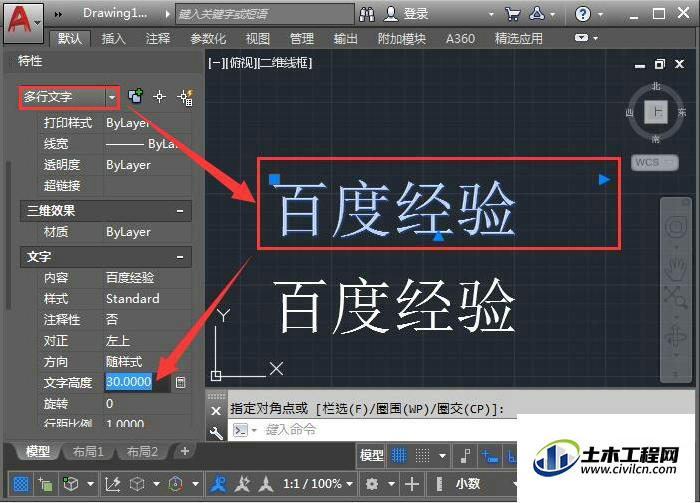Switch to the 模型 layout tab
The height and width of the screenshot is (503, 700).
[x=38, y=452]
